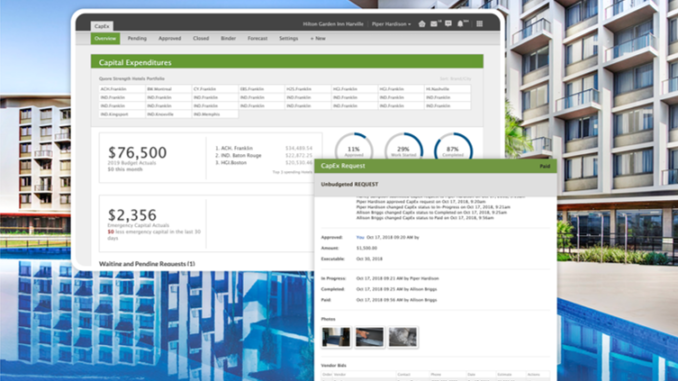
Task: Switch to the Pending tab
Action: point(137,38)
